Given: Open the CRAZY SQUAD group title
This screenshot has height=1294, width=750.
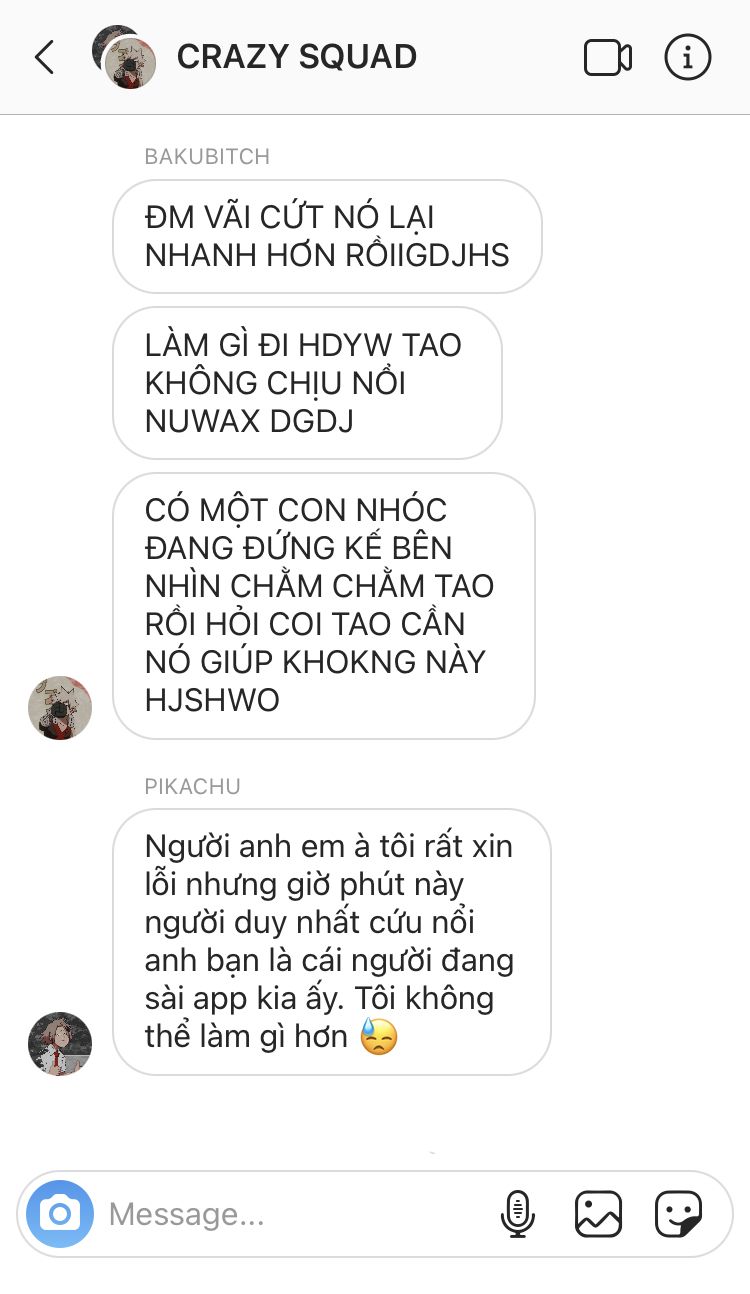Looking at the screenshot, I should (x=297, y=57).
